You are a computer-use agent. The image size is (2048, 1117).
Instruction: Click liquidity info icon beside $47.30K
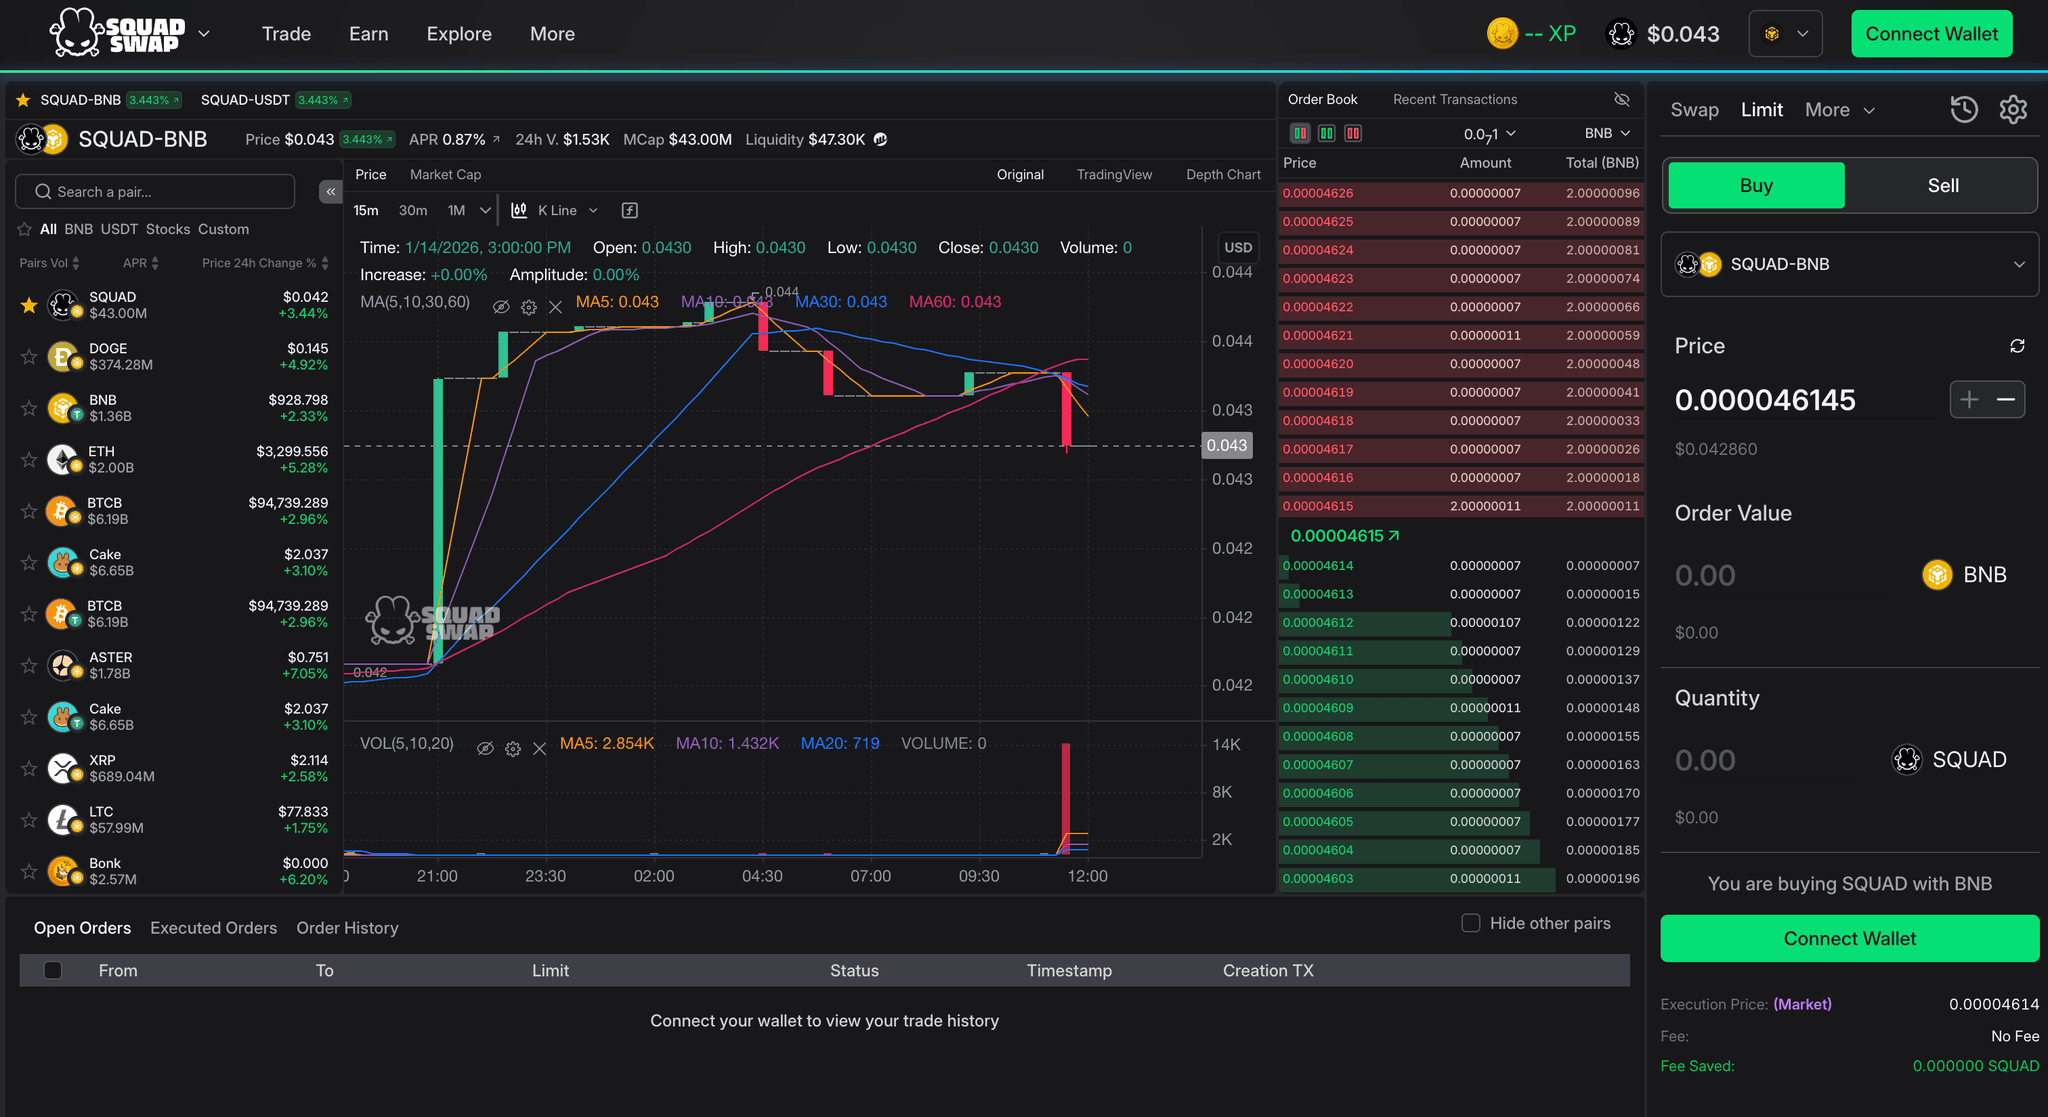coord(880,139)
